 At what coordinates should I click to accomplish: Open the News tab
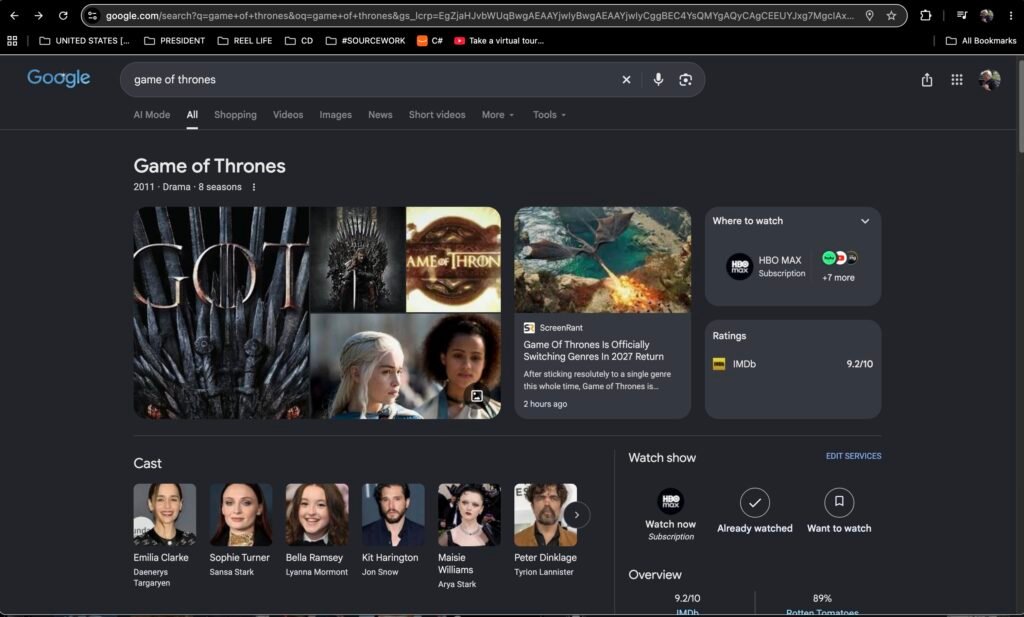pyautogui.click(x=380, y=115)
